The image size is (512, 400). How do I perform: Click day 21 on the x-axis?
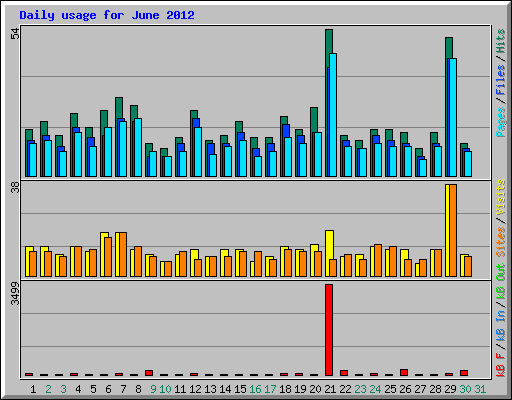(x=330, y=389)
